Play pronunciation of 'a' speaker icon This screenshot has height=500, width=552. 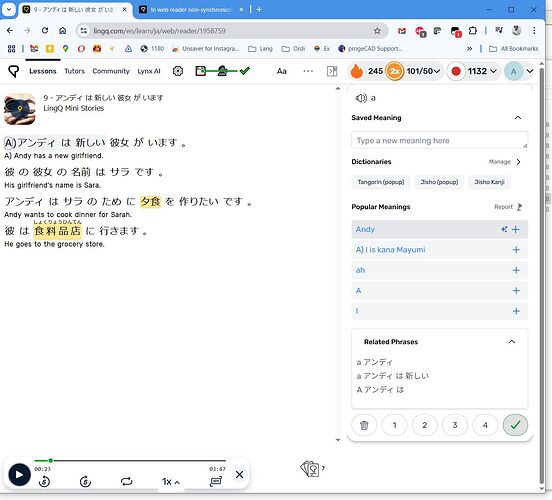point(361,98)
